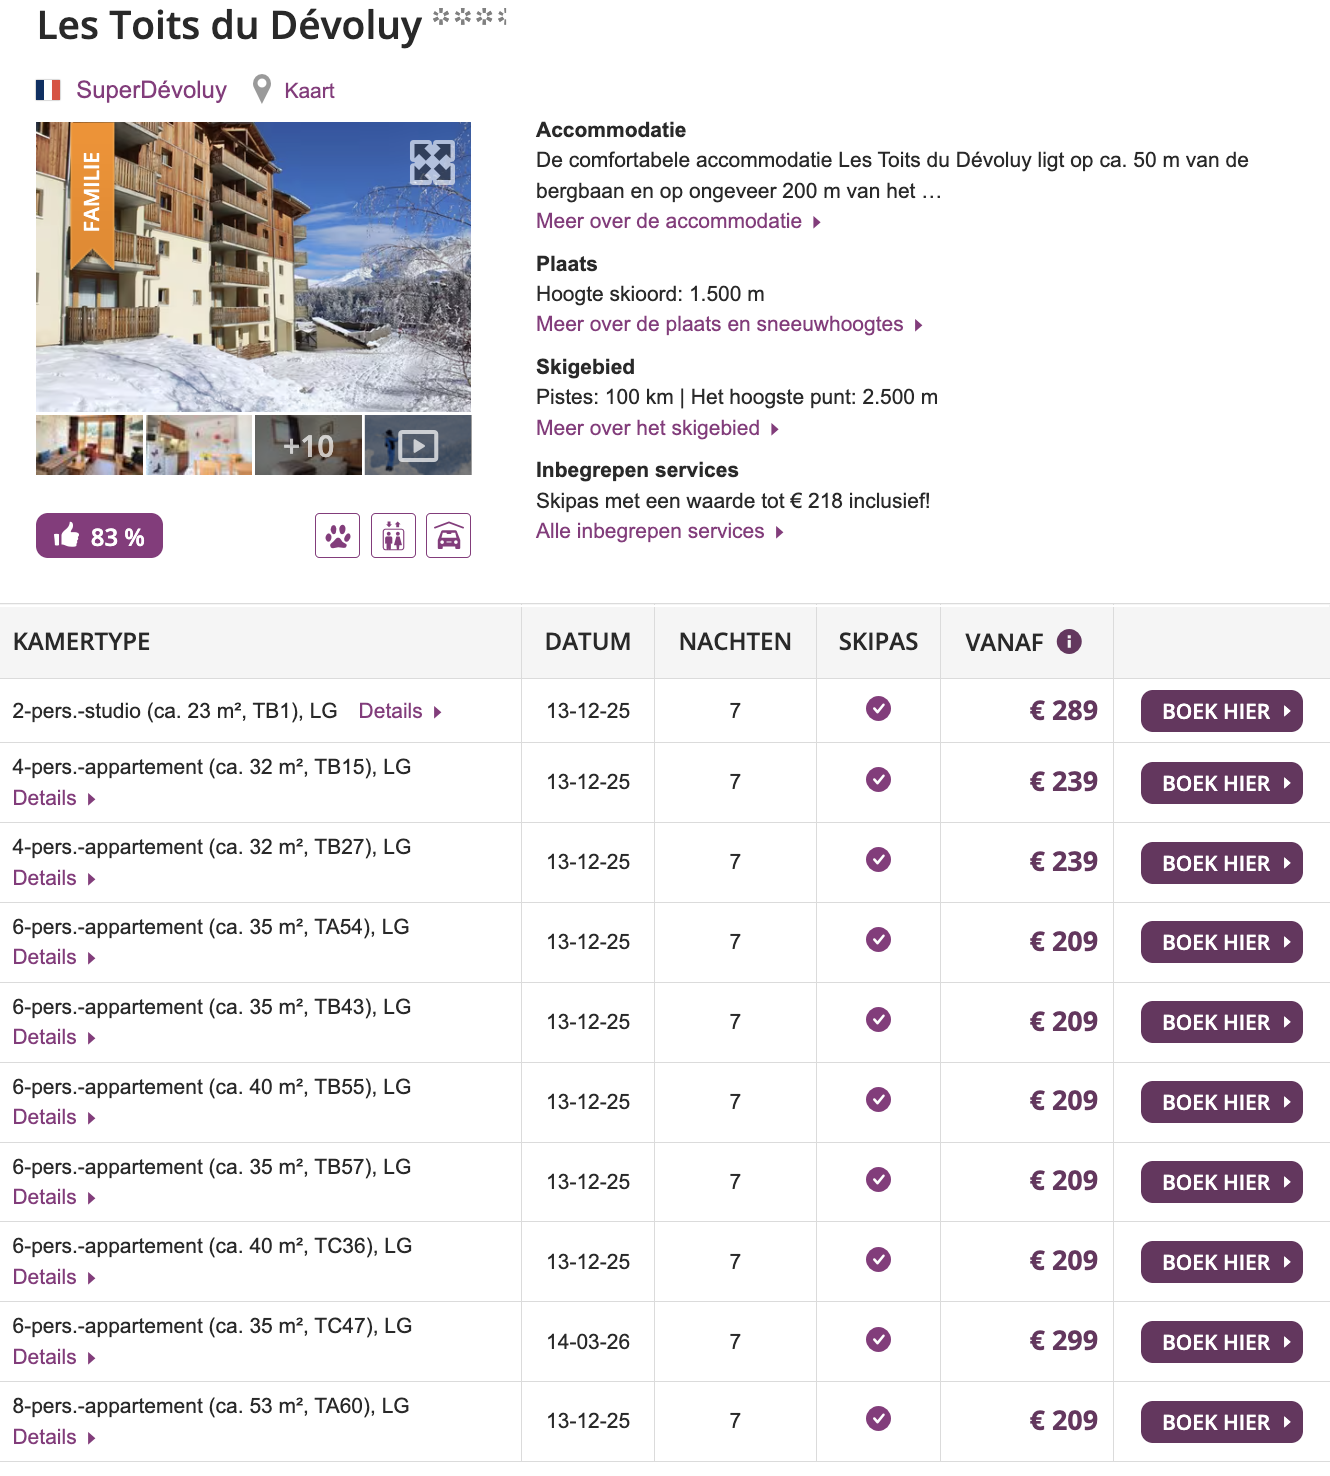Select the garage parking icon
This screenshot has width=1330, height=1476.
pos(448,535)
